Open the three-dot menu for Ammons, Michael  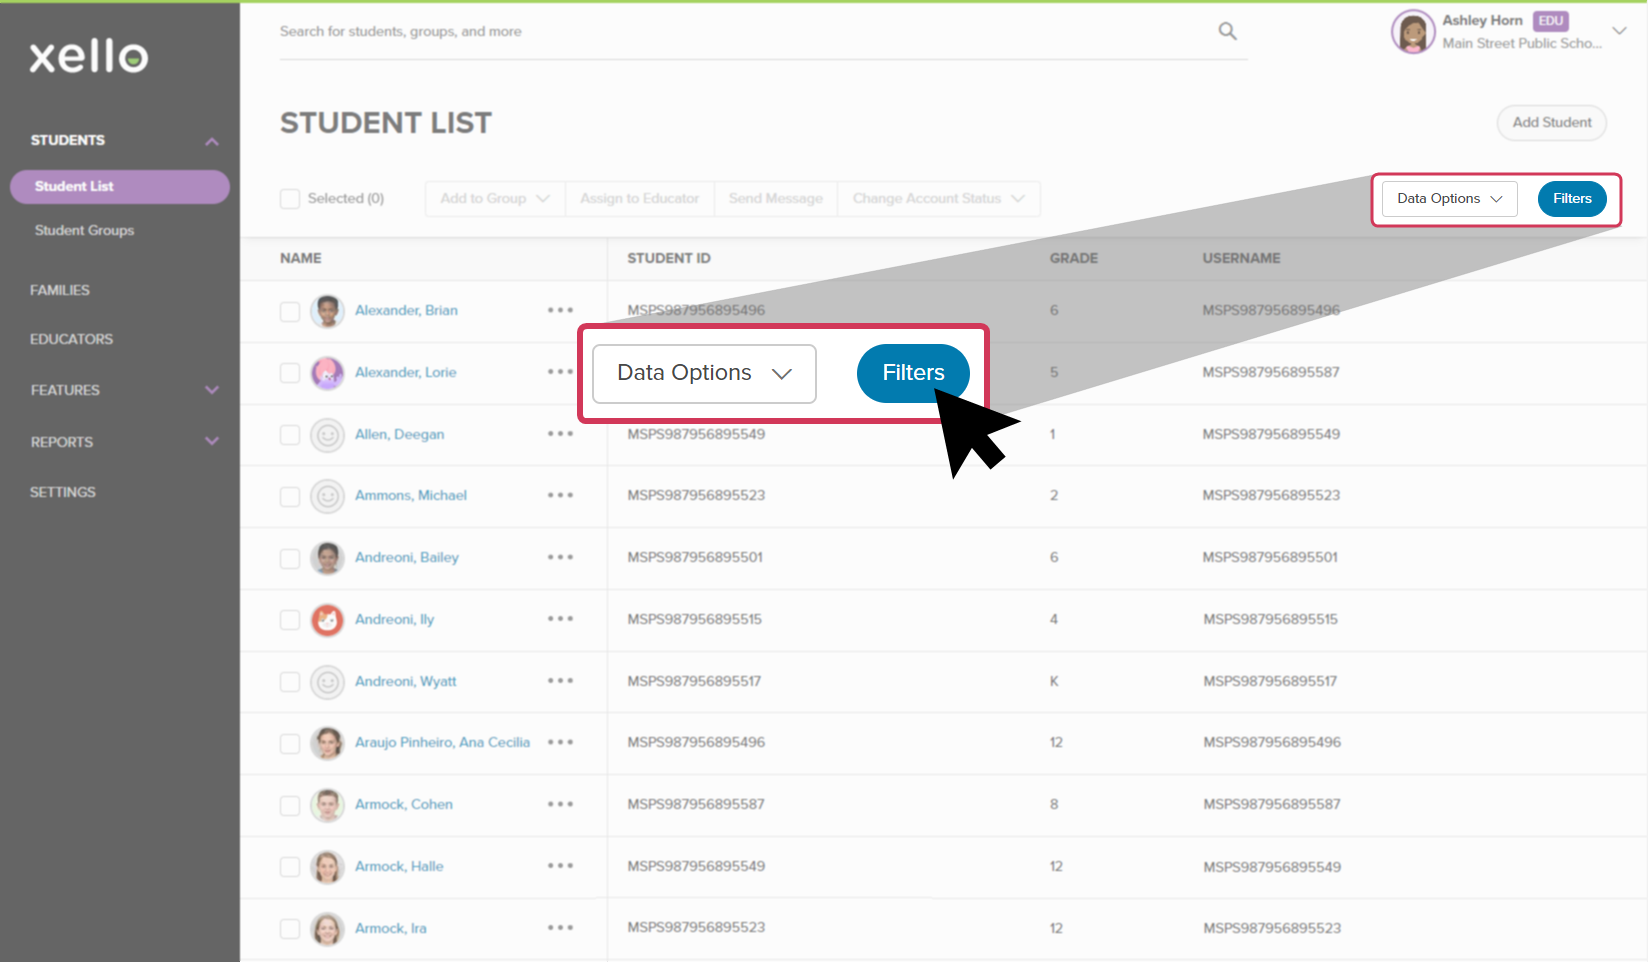coord(560,495)
